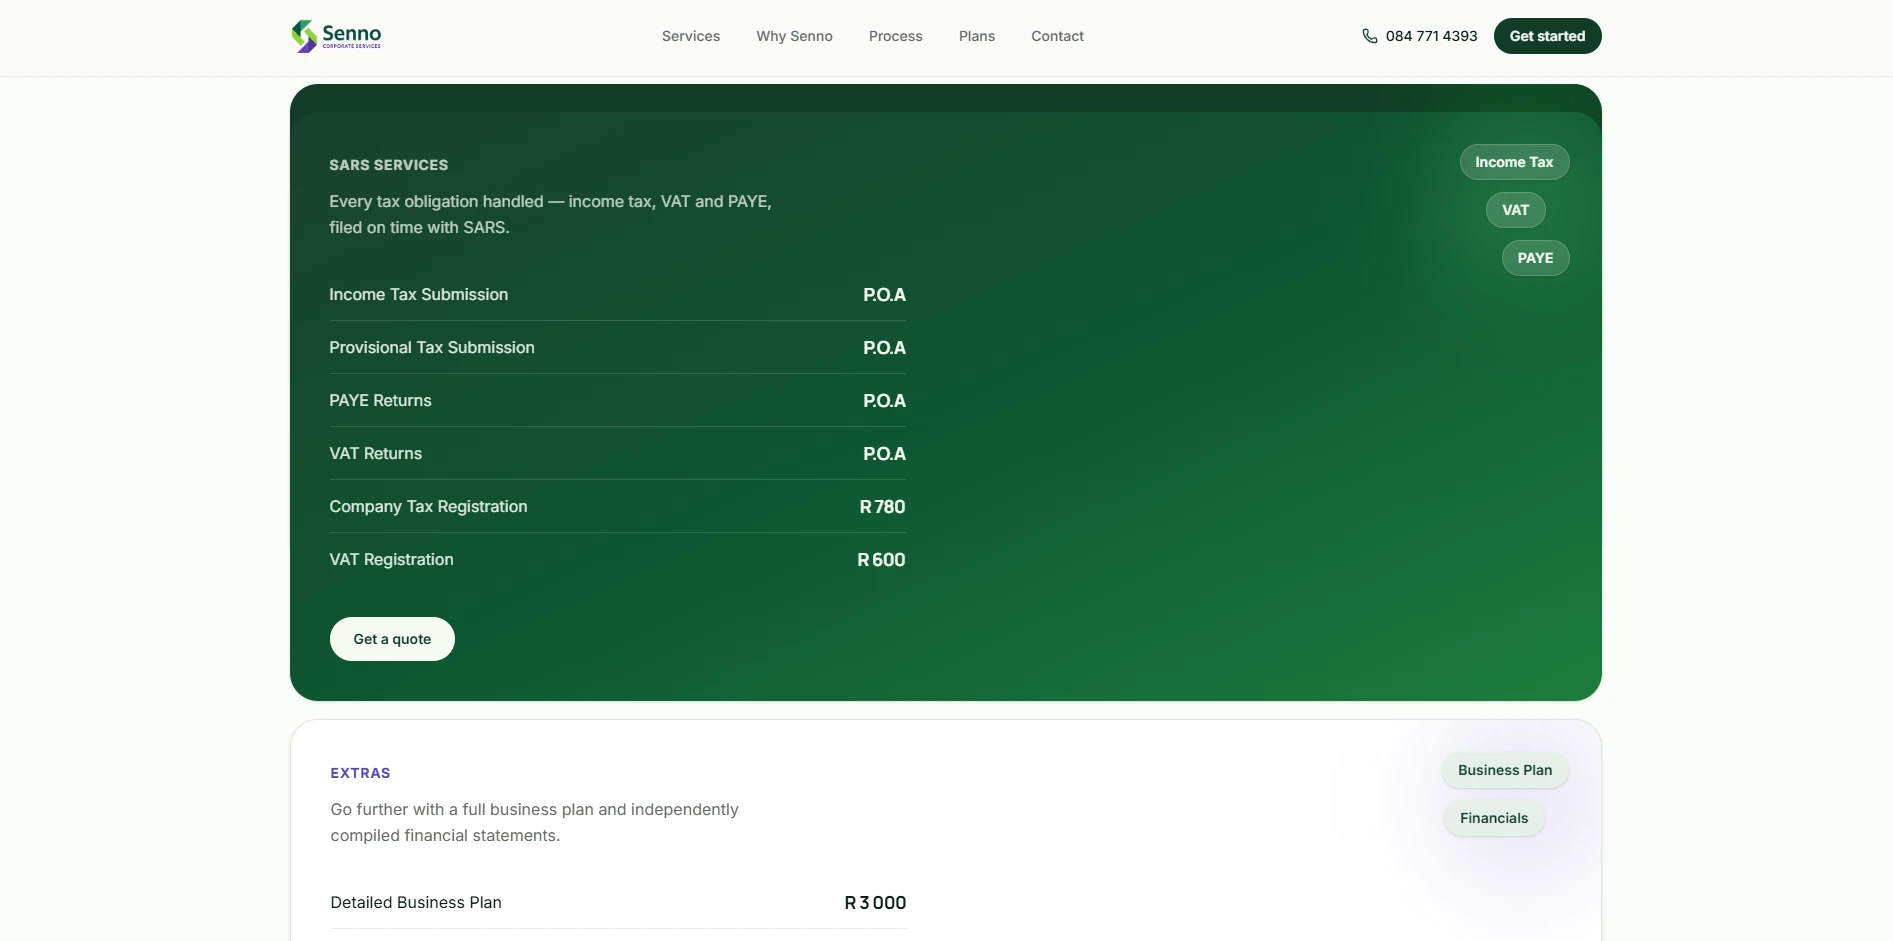
Task: Click PAYE Returns row label
Action: click(380, 400)
